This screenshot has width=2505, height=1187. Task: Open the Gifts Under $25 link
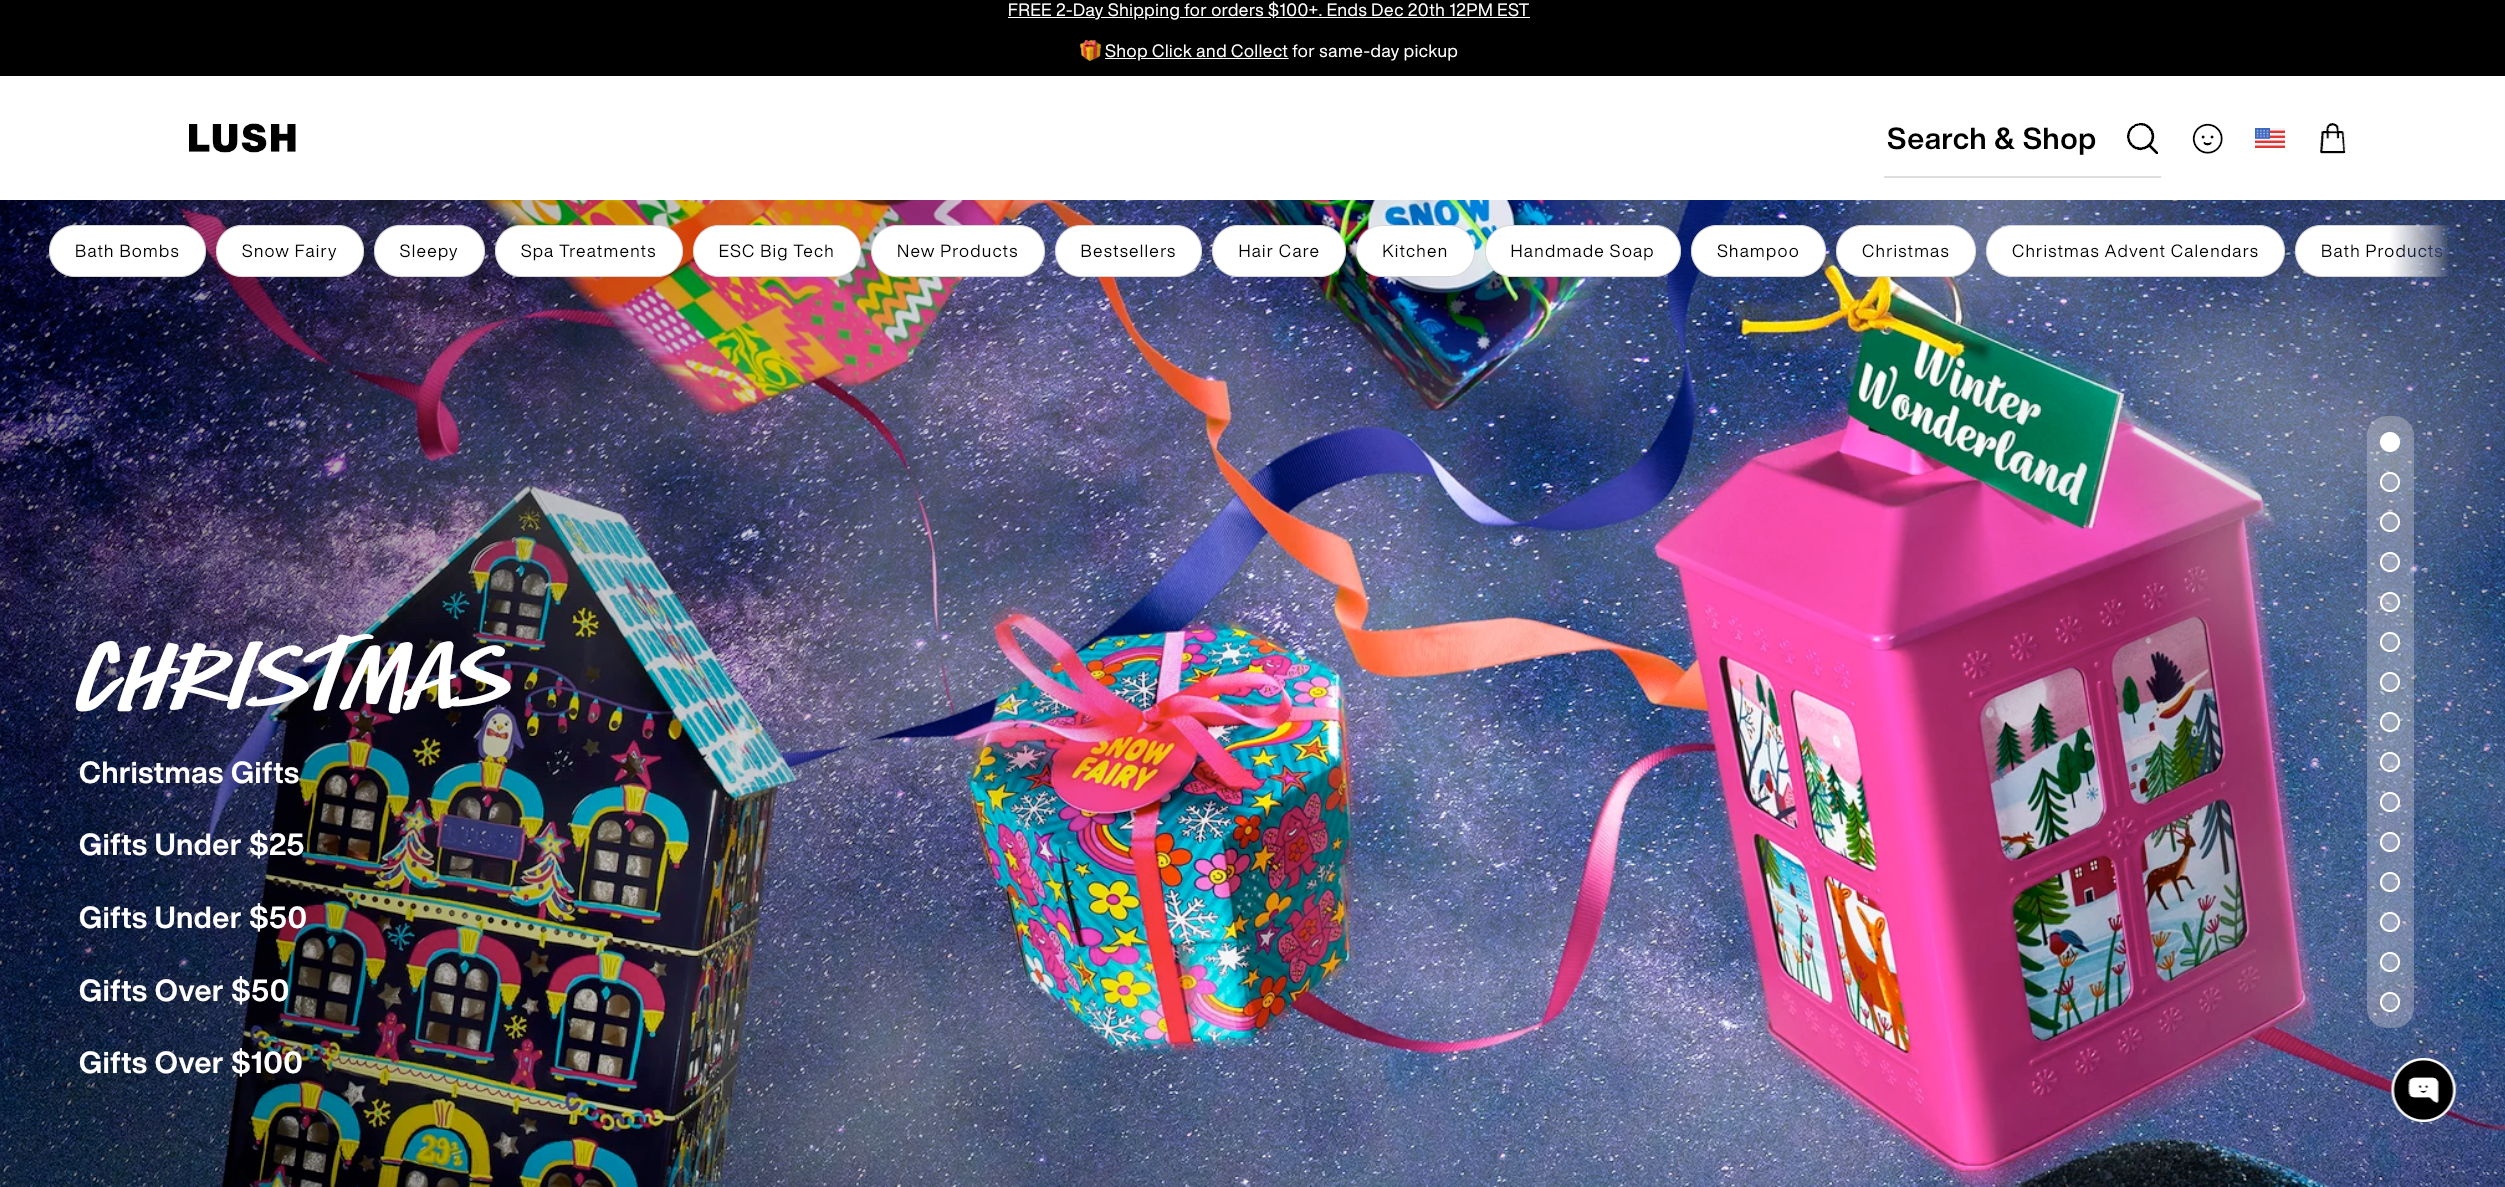191,845
